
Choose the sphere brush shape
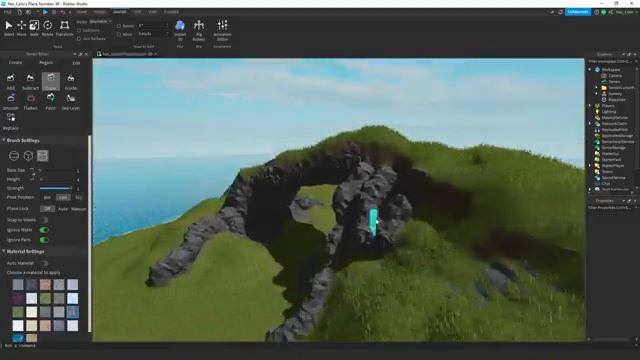click(14, 156)
